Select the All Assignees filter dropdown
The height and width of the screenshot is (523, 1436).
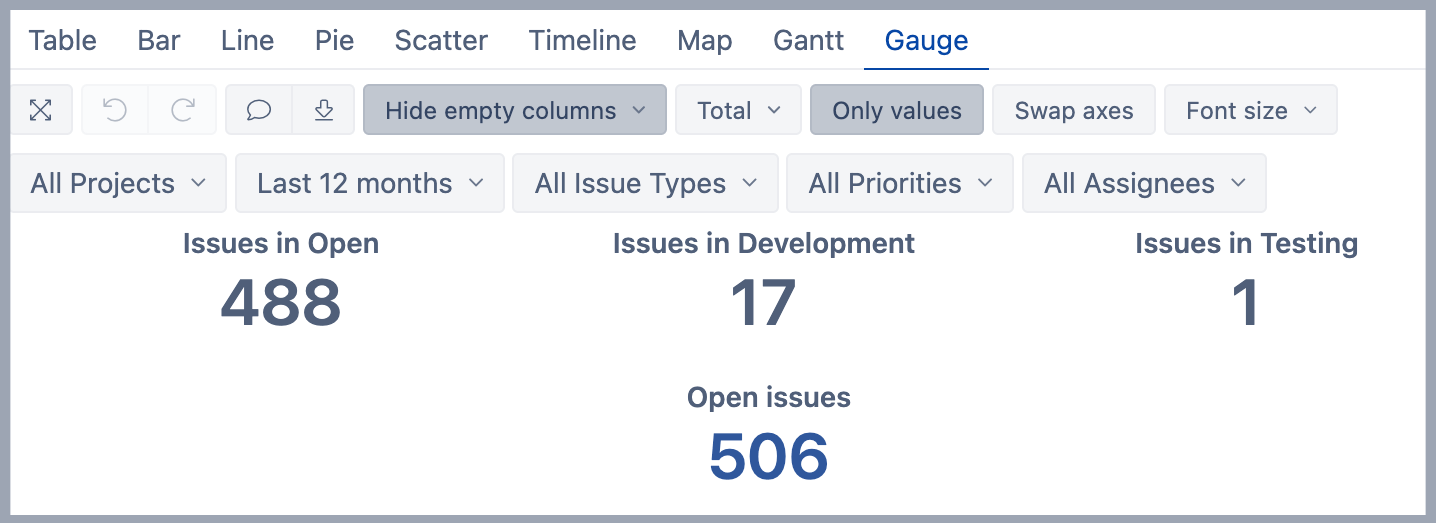[1144, 184]
